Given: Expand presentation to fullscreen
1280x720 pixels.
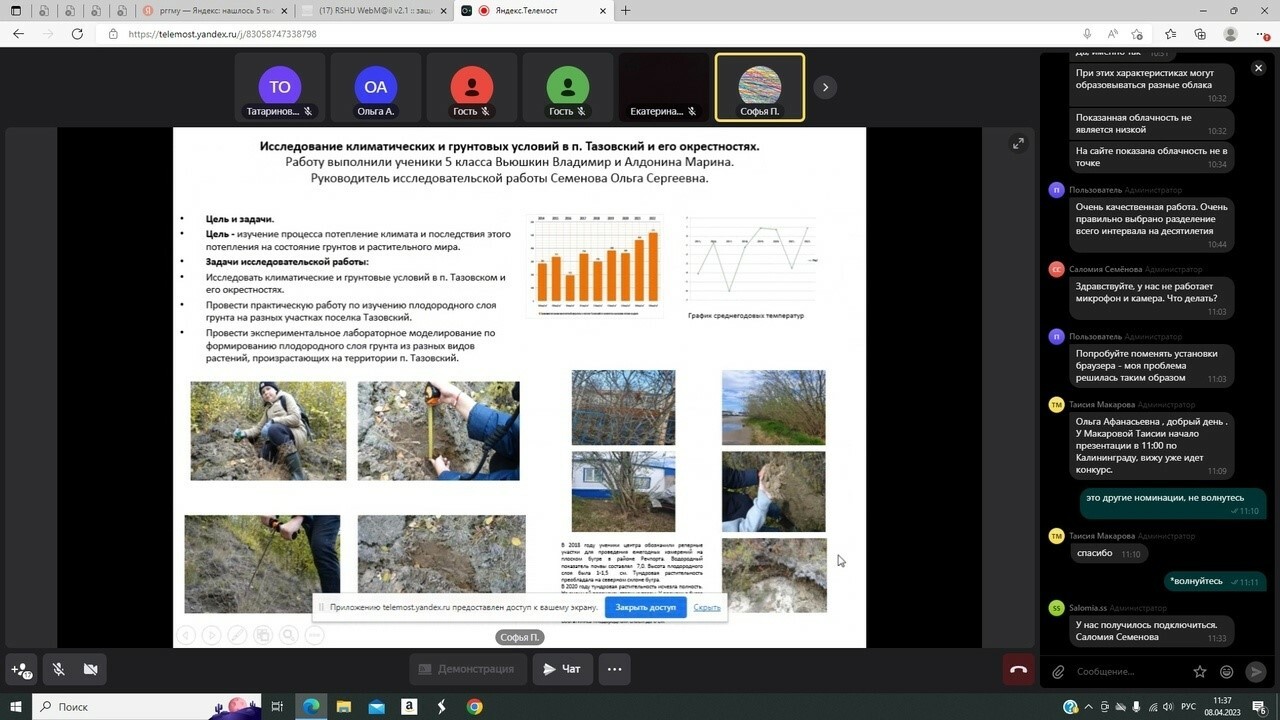Looking at the screenshot, I should point(1018,144).
